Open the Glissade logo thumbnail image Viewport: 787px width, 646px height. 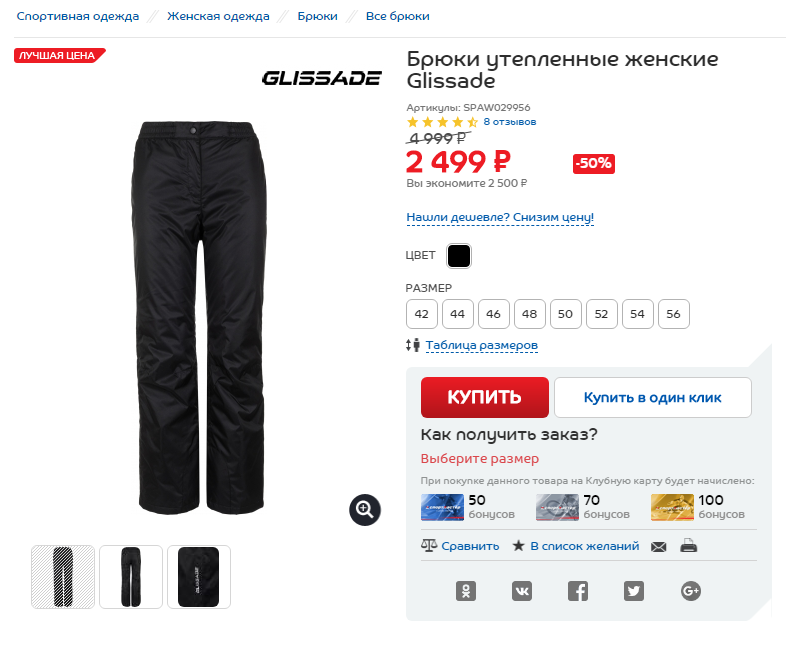[x=199, y=577]
